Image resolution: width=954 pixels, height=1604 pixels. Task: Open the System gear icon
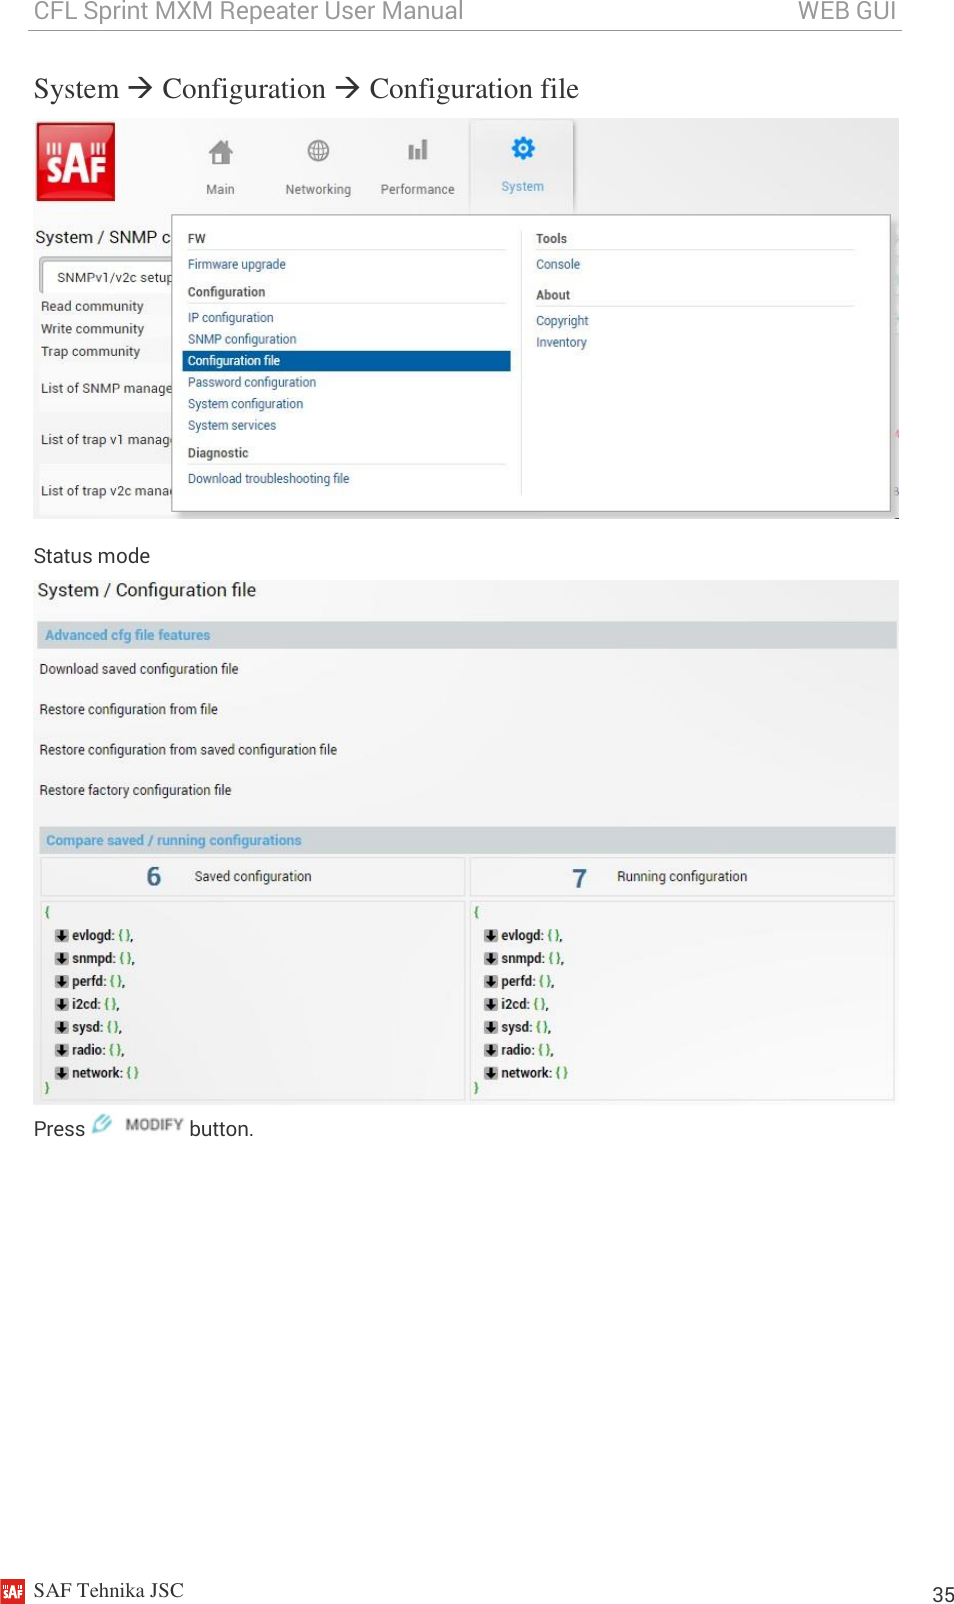(x=523, y=149)
